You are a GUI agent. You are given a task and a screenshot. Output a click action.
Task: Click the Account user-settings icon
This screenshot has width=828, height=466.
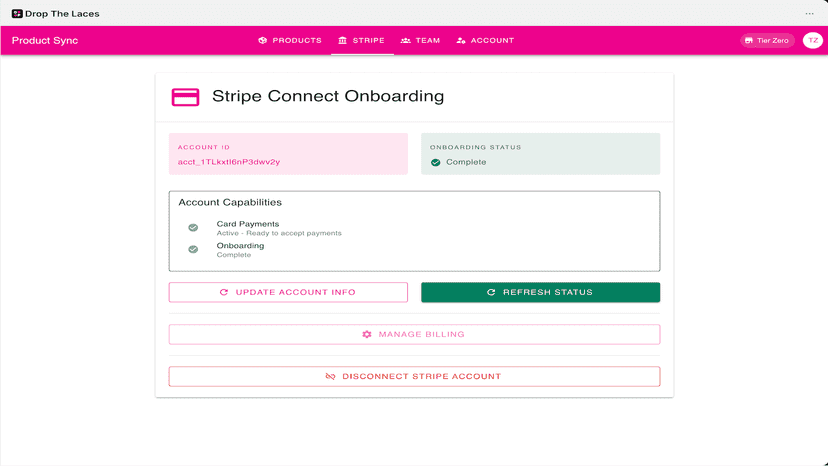(x=461, y=40)
